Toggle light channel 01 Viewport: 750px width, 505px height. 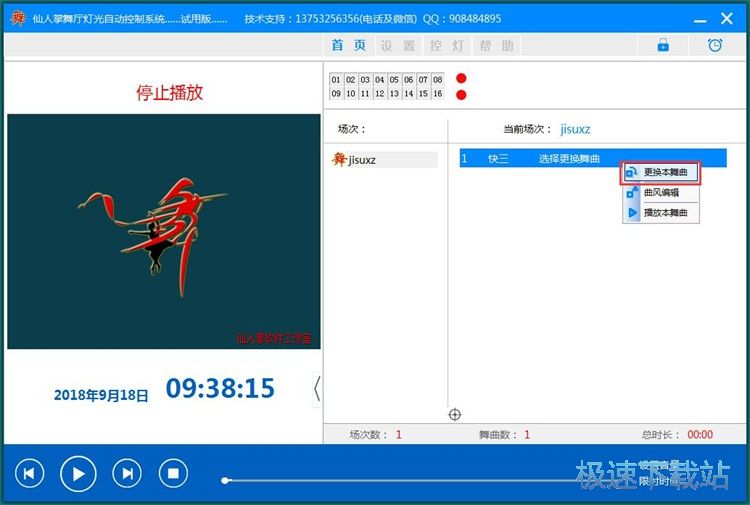tap(336, 79)
